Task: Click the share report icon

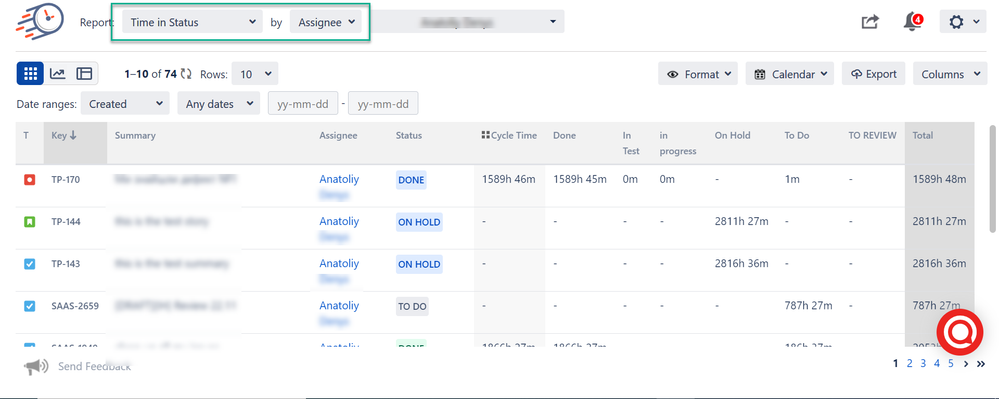Action: 870,22
